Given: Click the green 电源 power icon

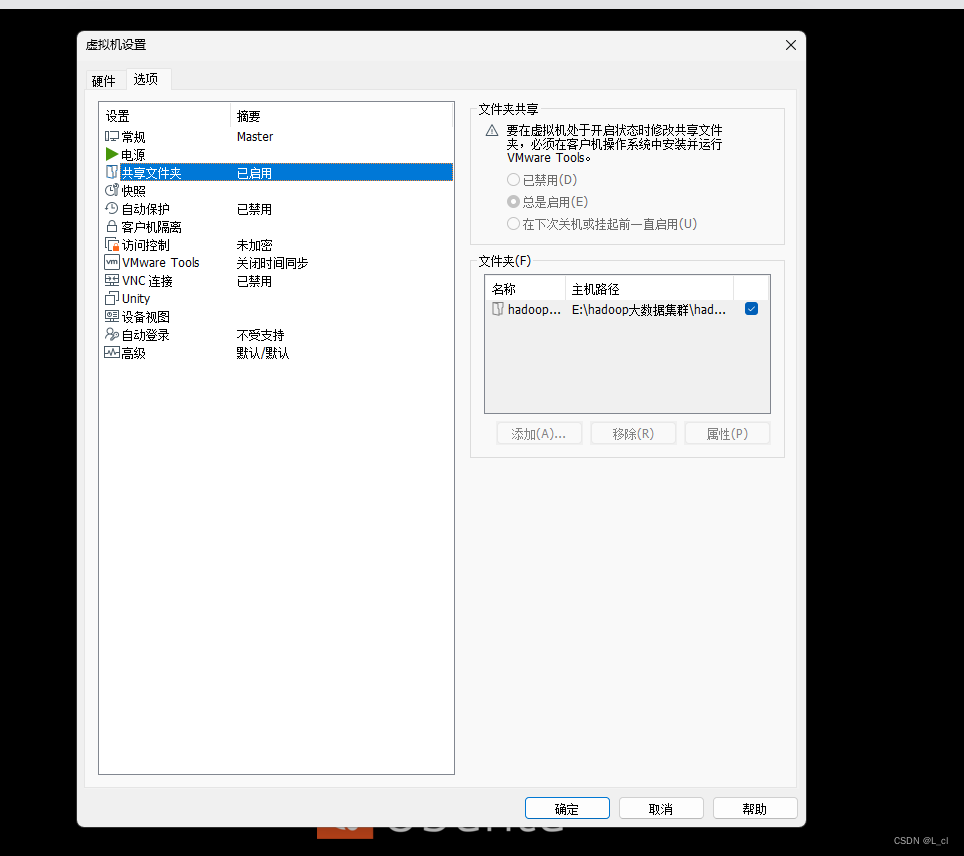Looking at the screenshot, I should coord(111,154).
